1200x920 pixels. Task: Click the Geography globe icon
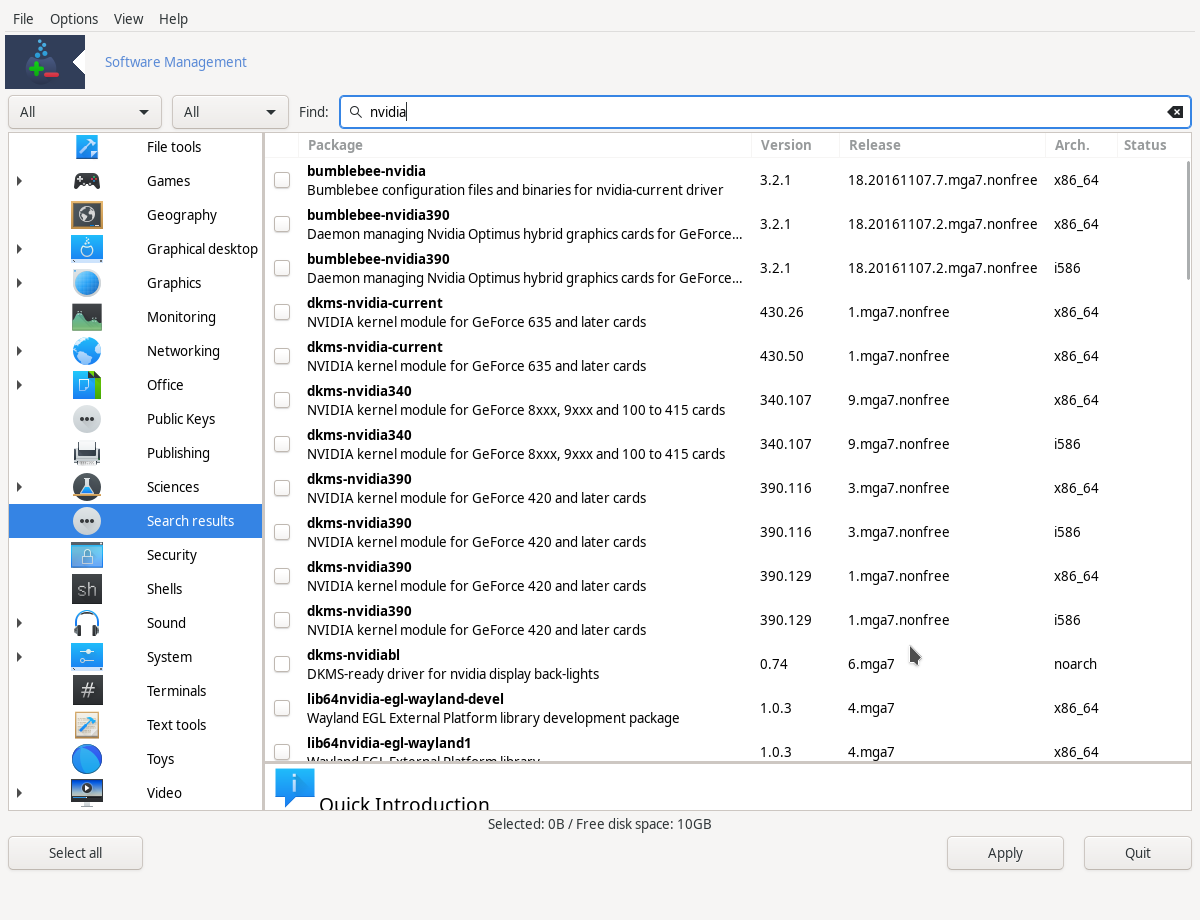tap(87, 215)
